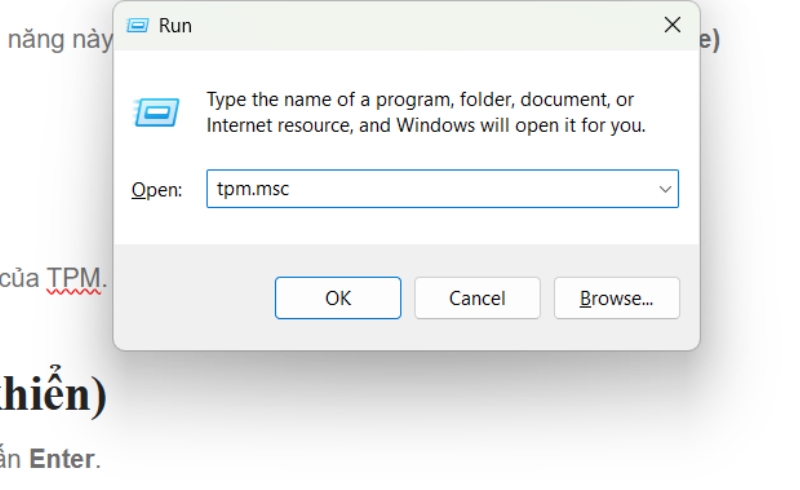Screen dimensions: 800x490
Task: Cancel the Run dialog
Action: (x=477, y=298)
